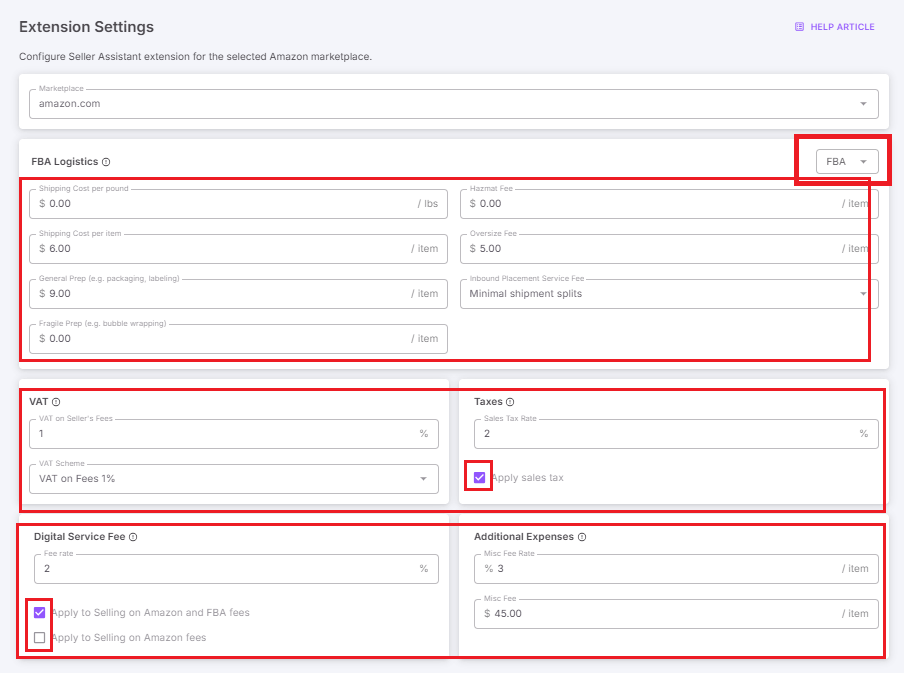Screen dimensions: 904x673
Task: Click the Additional Expenses info icon
Action: click(580, 536)
